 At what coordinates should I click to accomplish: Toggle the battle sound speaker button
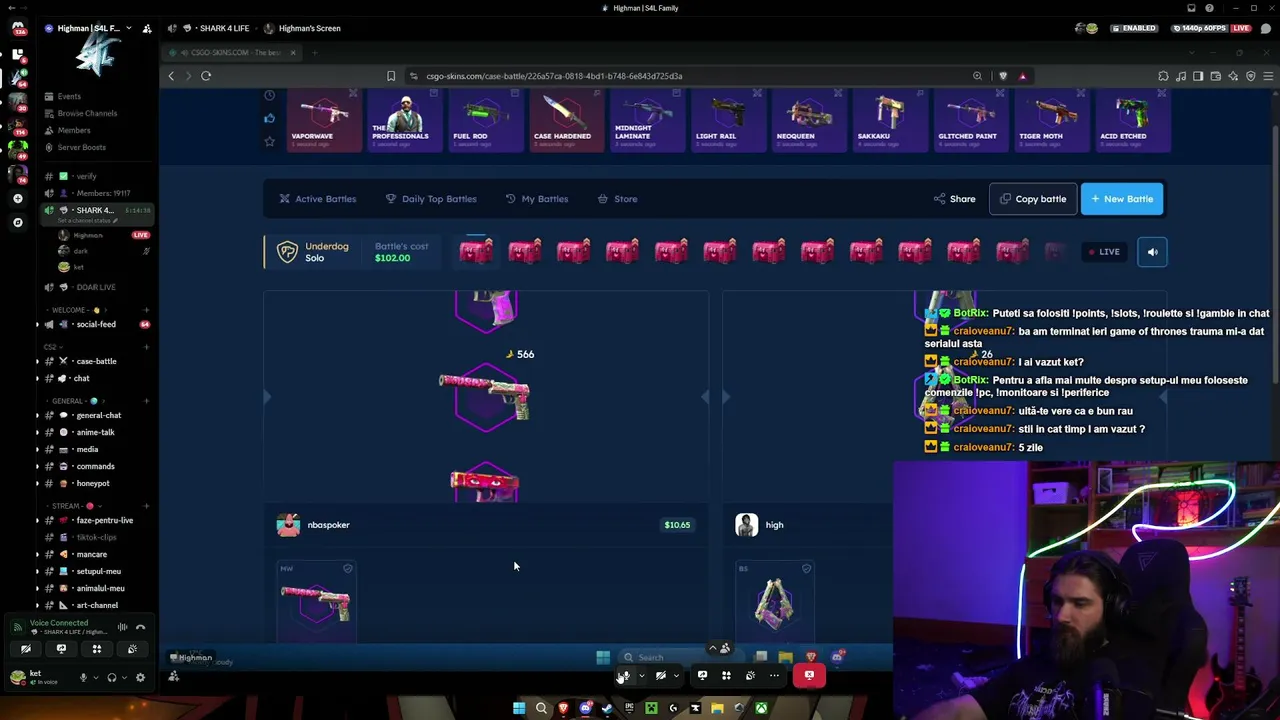[1152, 252]
